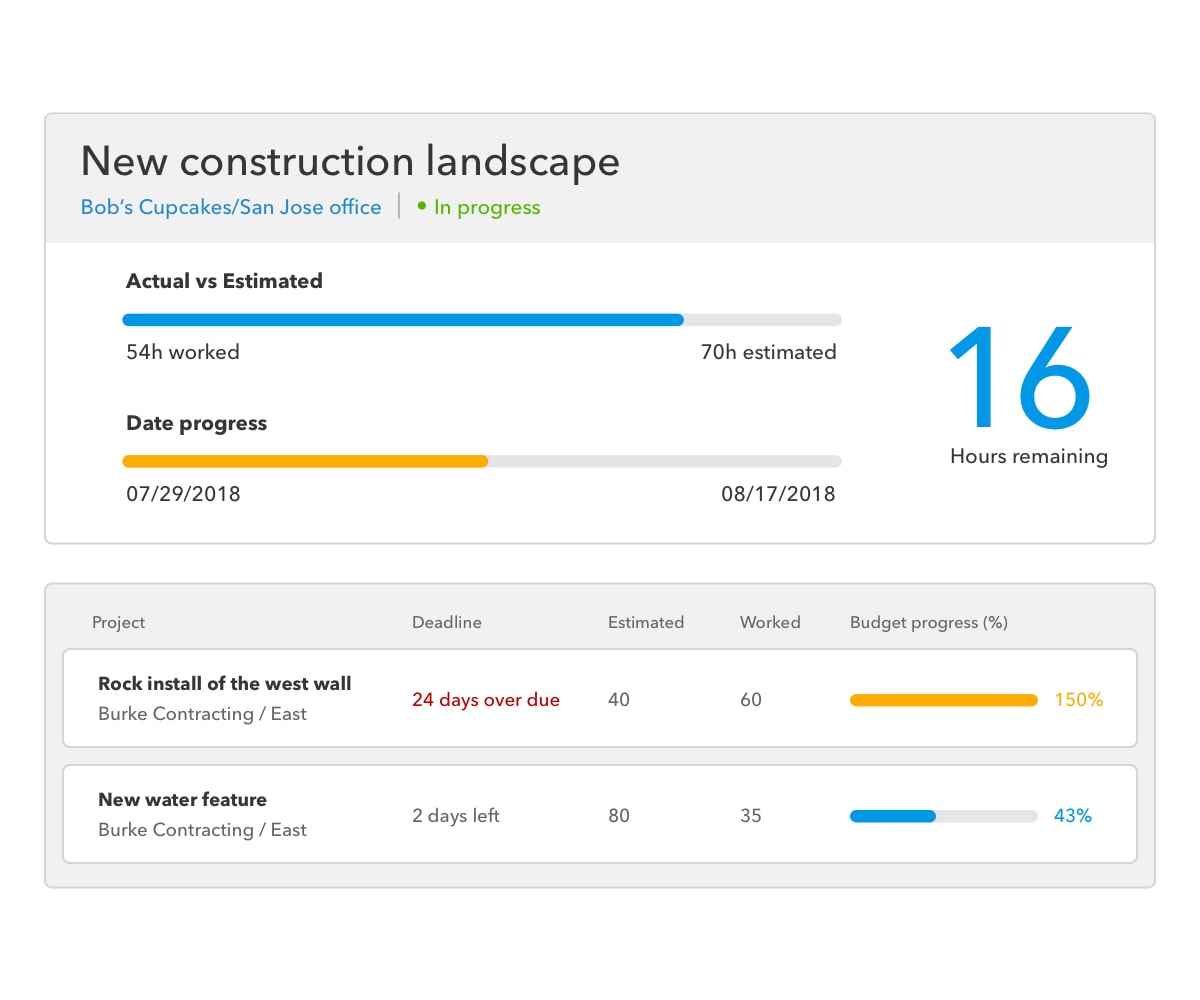Select the Deadline column header
Screen dimensions: 1200x1000
446,622
